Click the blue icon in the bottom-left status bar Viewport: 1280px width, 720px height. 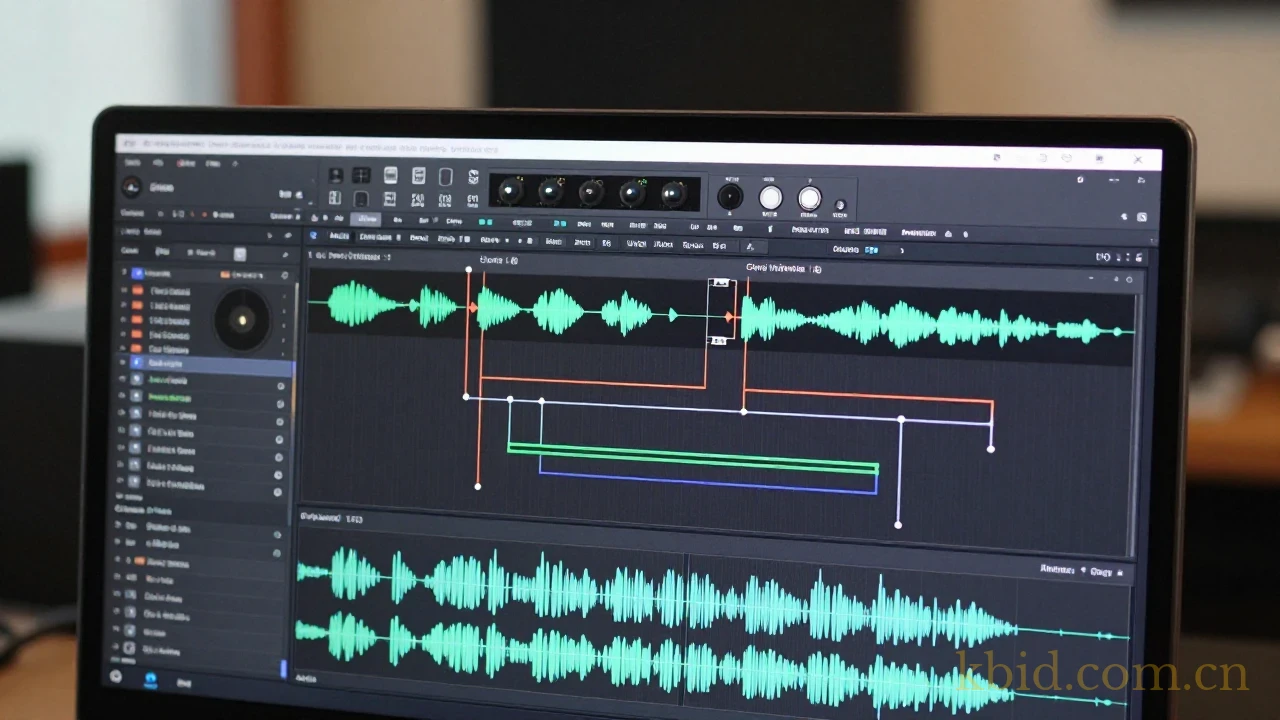[151, 679]
